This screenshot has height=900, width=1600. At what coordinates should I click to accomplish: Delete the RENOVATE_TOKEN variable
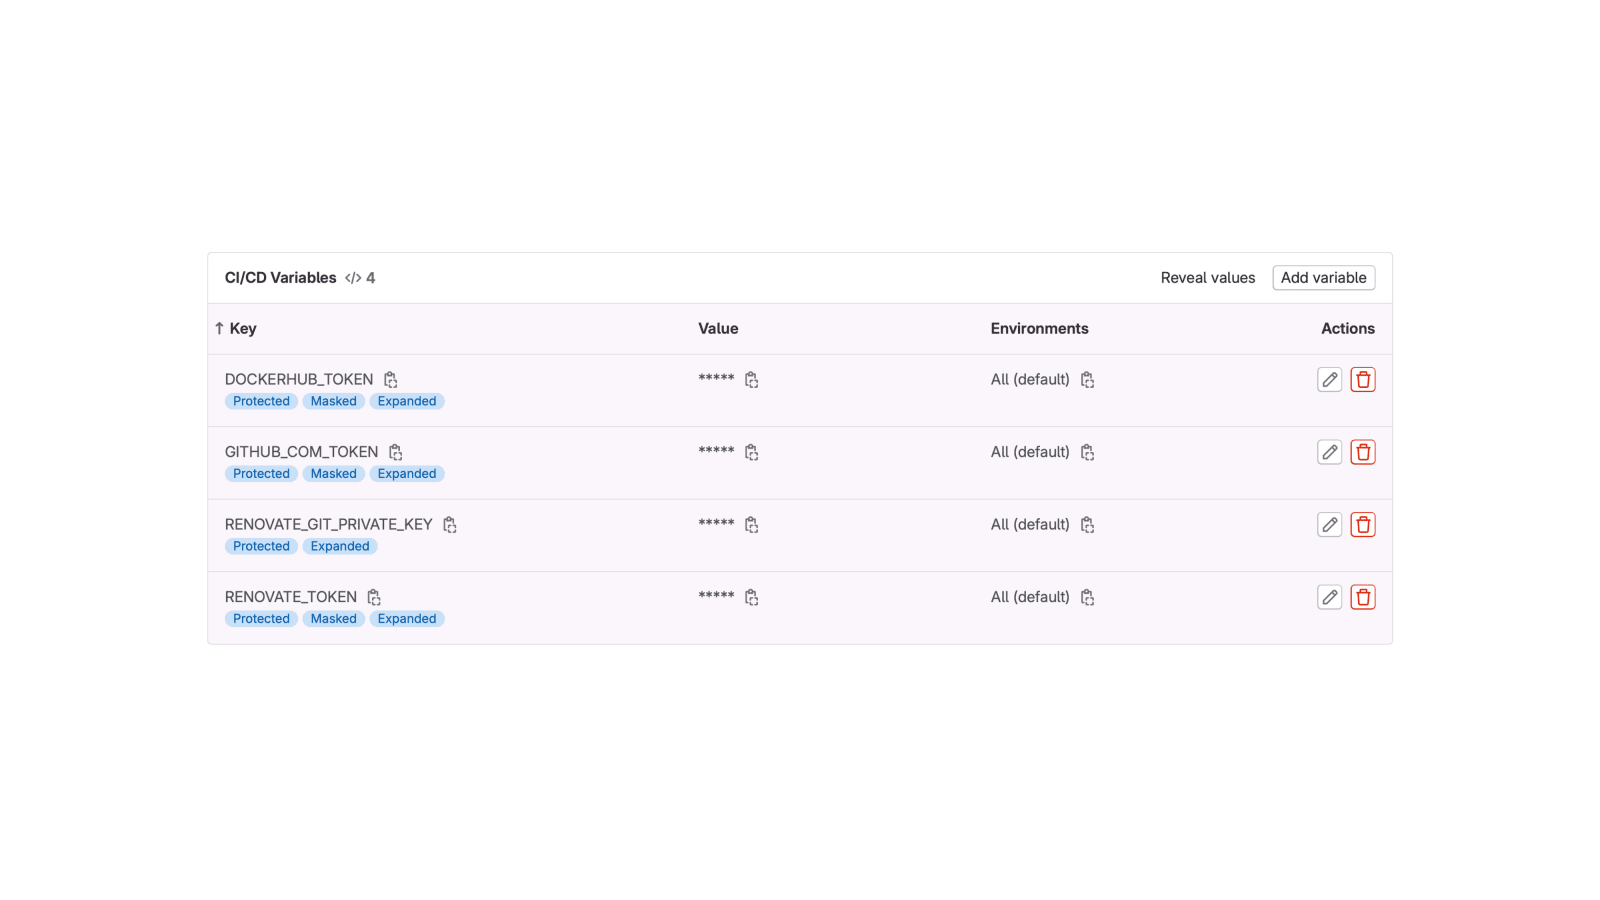pos(1363,597)
